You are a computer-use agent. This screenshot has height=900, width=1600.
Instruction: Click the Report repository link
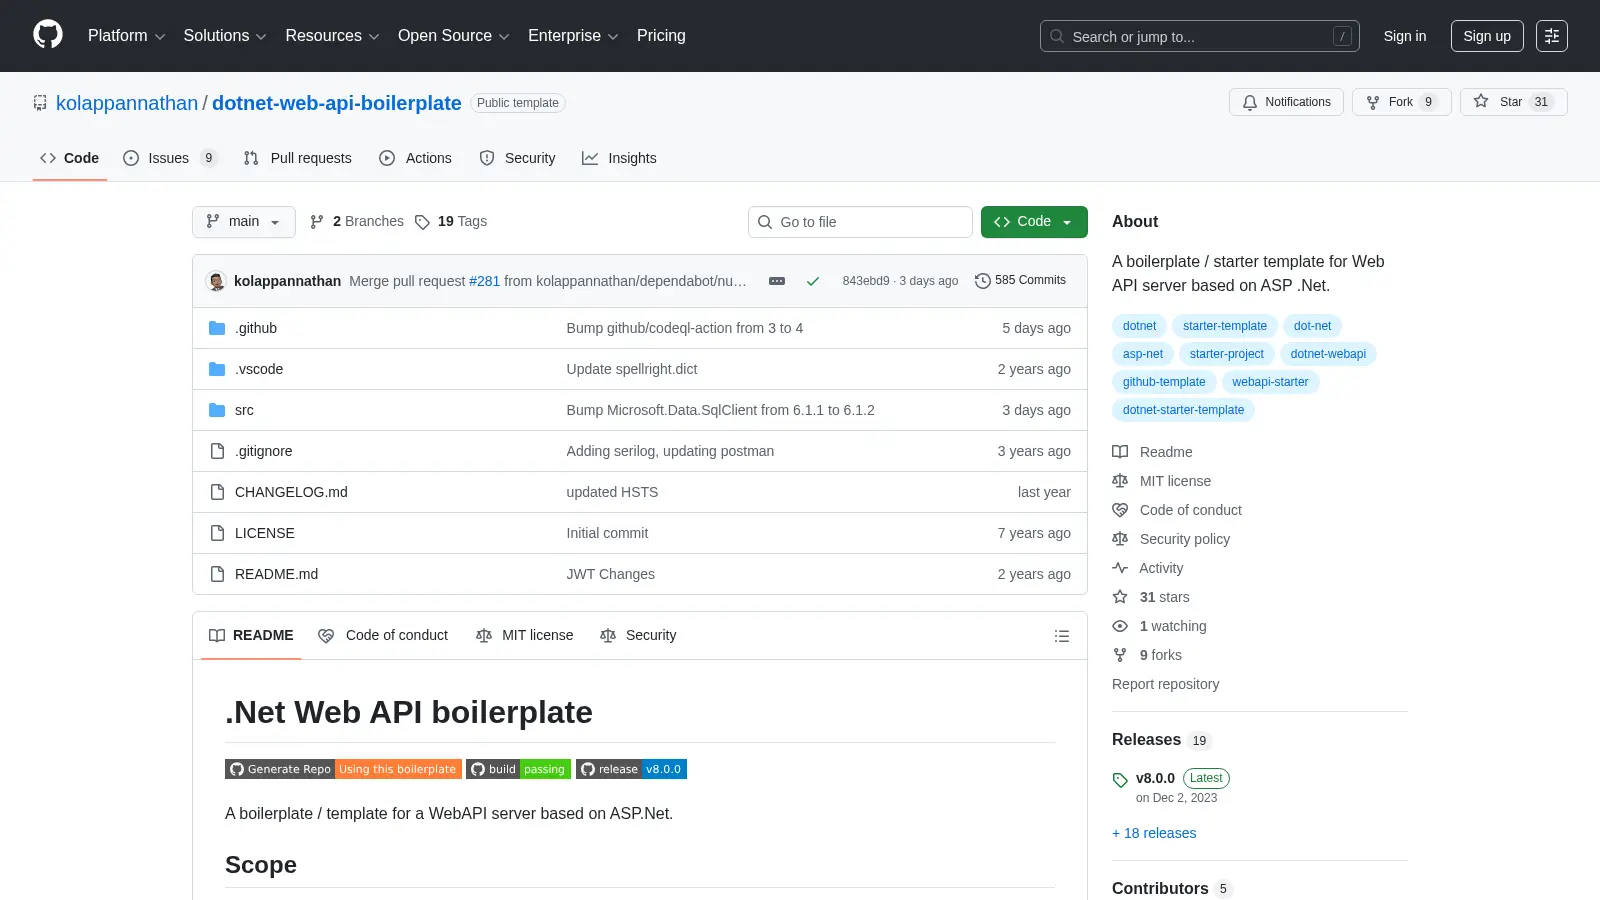pos(1165,684)
